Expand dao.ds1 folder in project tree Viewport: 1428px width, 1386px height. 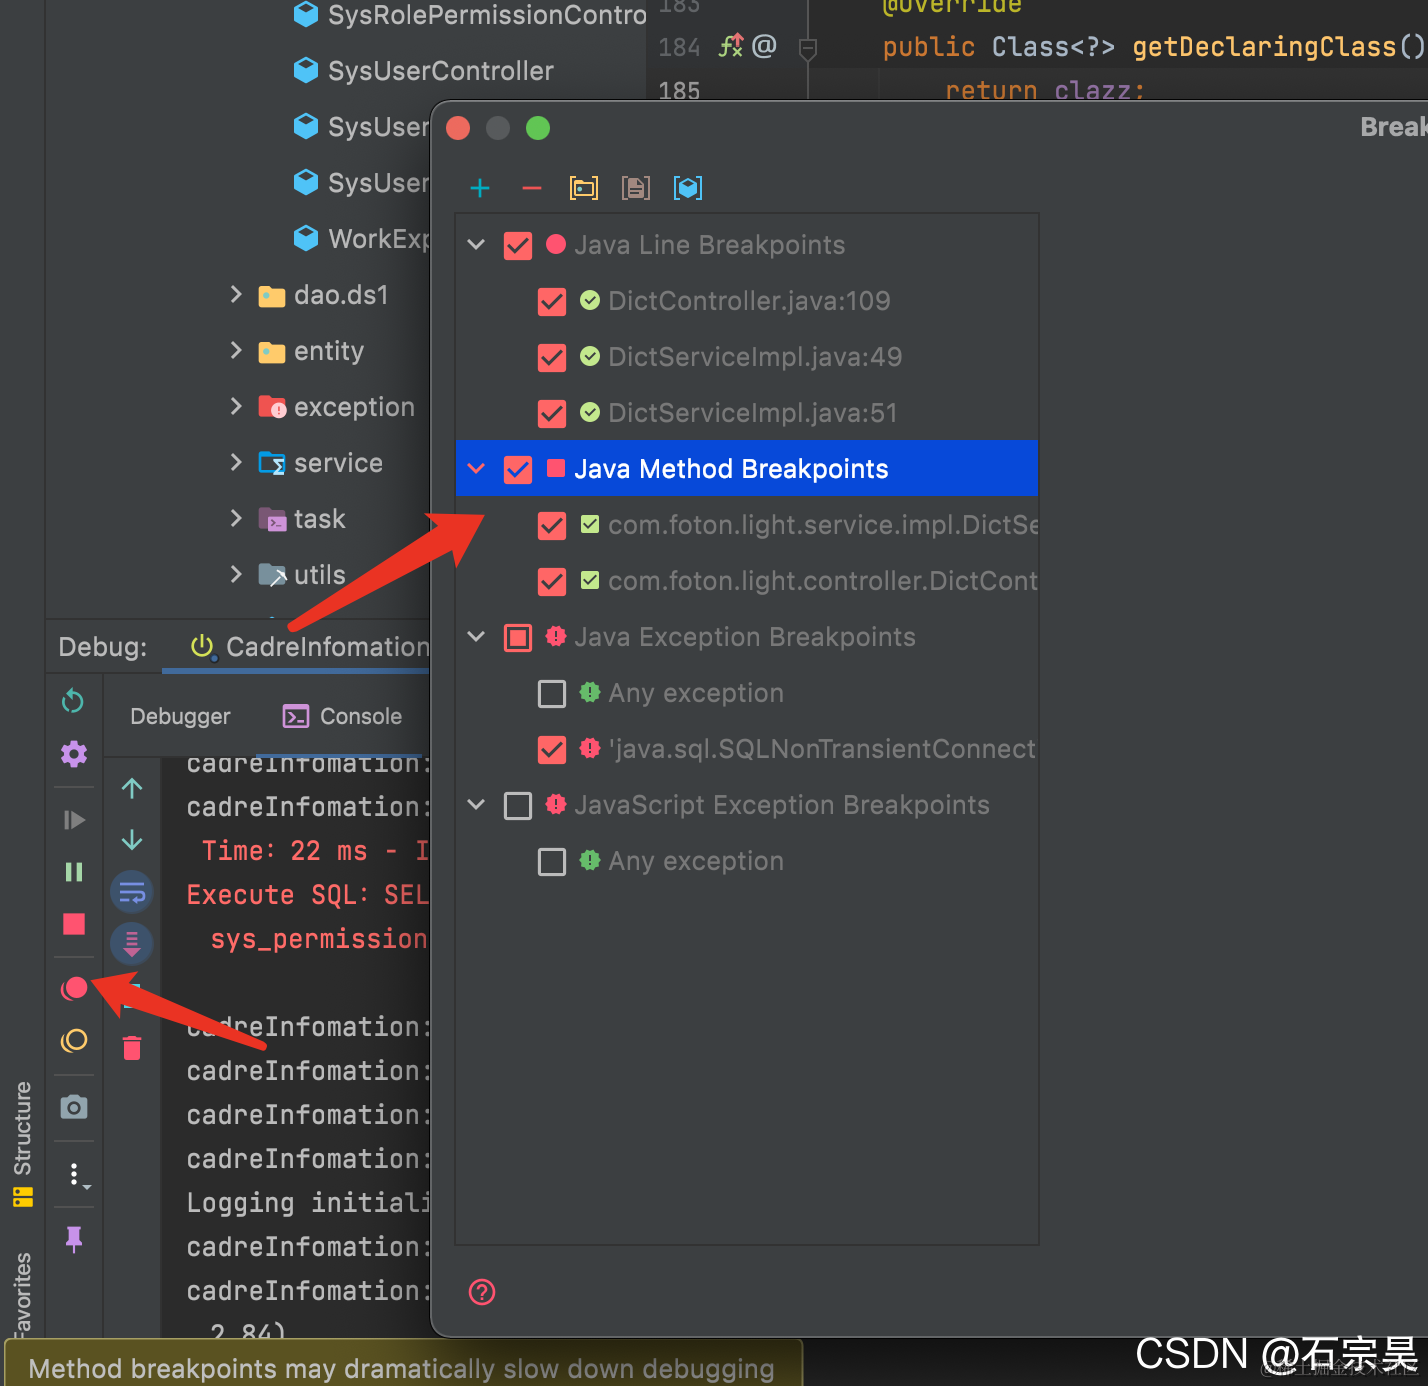[236, 294]
